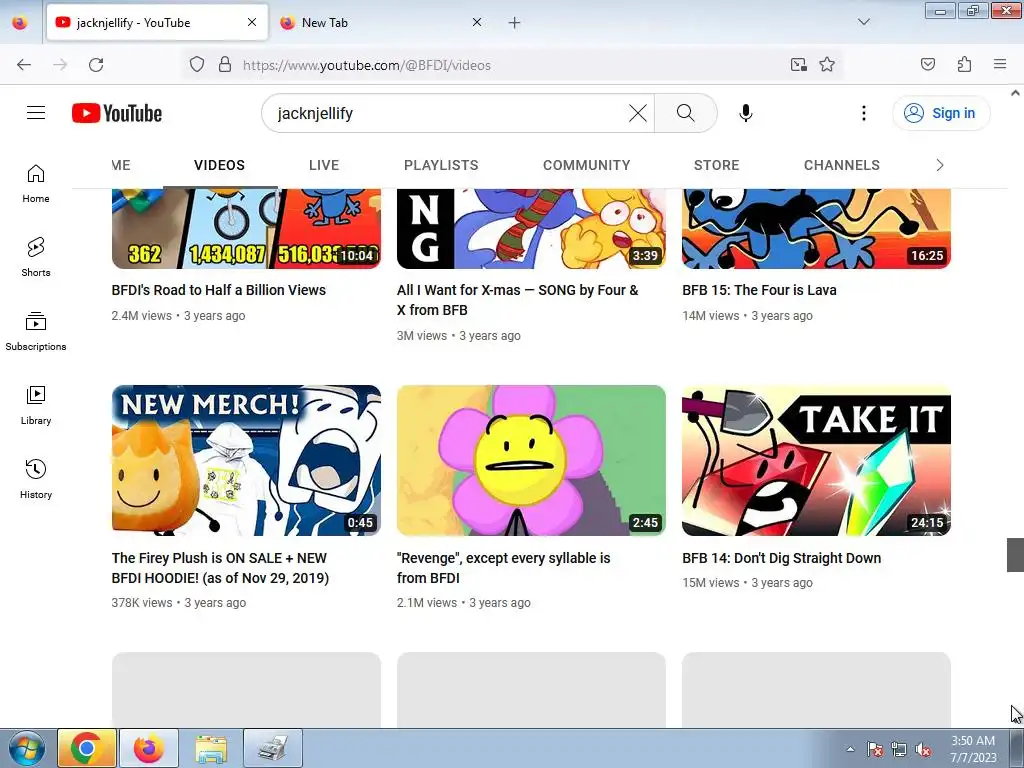Open the VIDEOS channel tab
The height and width of the screenshot is (768, 1024).
pyautogui.click(x=219, y=165)
